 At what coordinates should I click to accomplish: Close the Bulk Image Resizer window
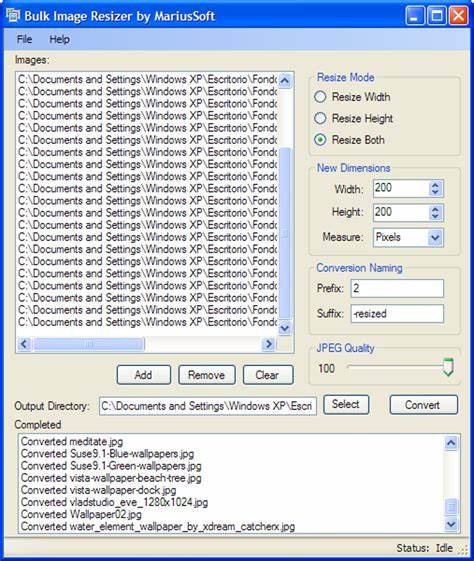click(458, 16)
